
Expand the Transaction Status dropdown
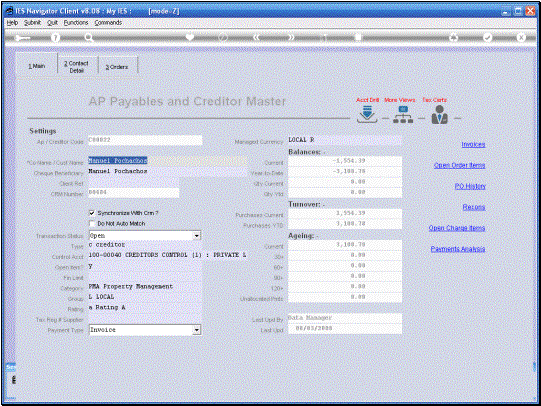(x=197, y=236)
